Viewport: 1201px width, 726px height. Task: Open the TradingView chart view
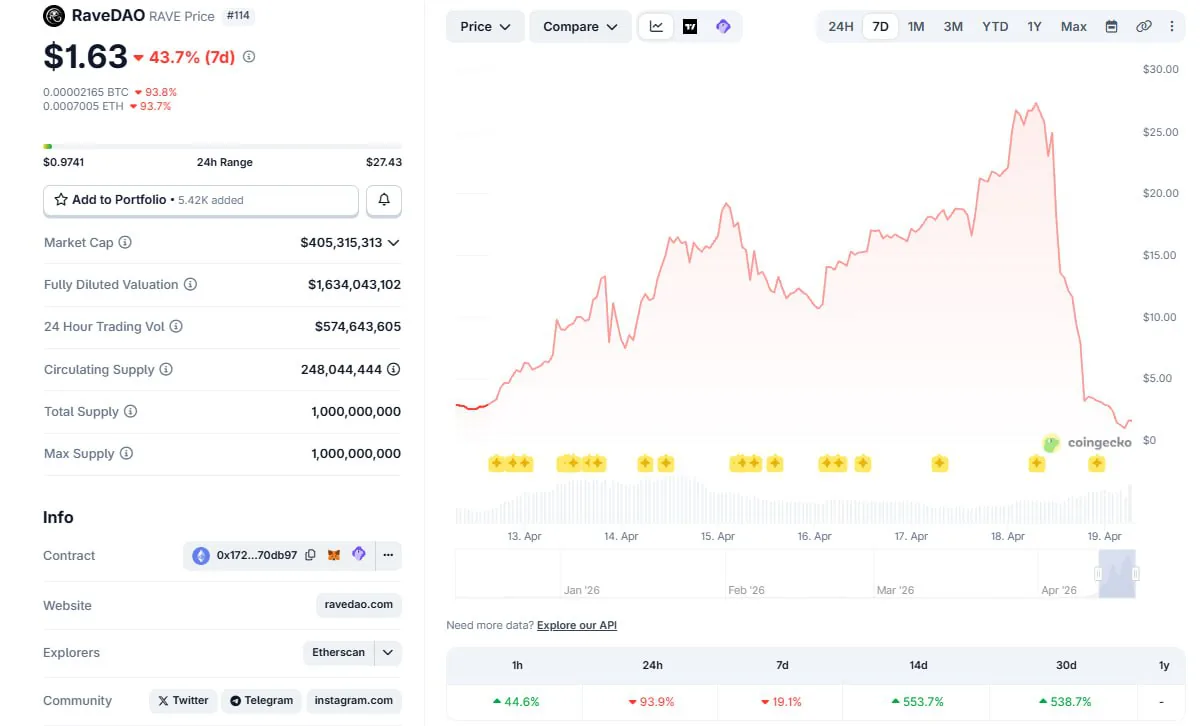pos(689,25)
